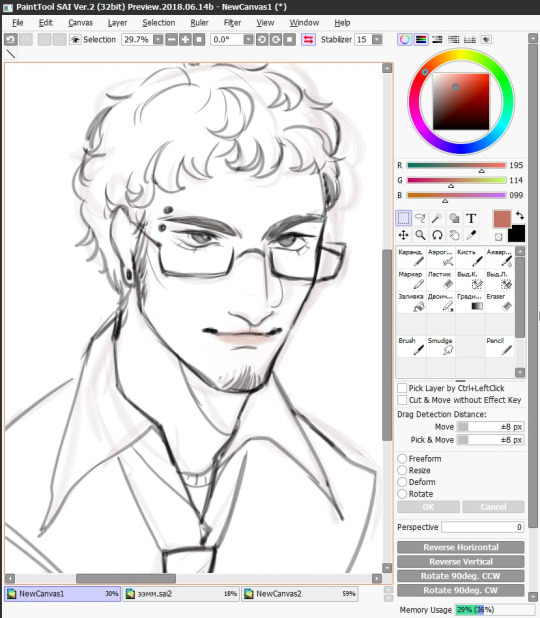The width and height of the screenshot is (540, 618).
Task: Choose the English-labeled Brush tool
Action: (x=411, y=346)
